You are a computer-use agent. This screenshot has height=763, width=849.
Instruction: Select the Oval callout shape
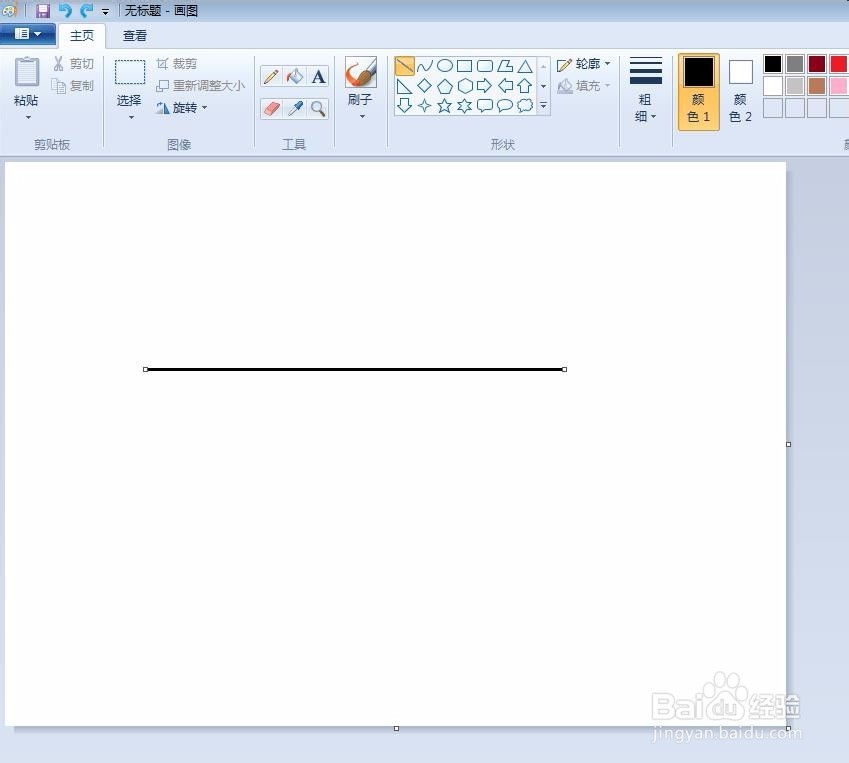pos(505,106)
